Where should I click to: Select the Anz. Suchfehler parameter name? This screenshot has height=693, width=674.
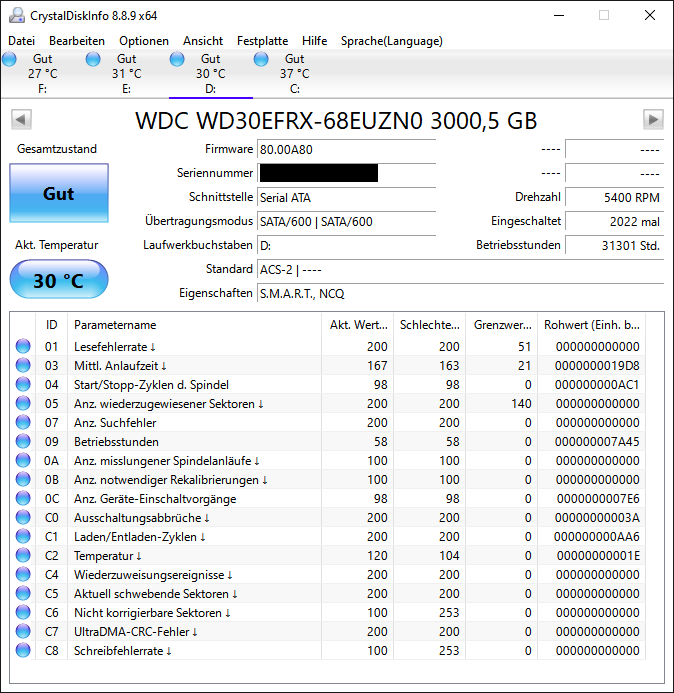coord(115,423)
